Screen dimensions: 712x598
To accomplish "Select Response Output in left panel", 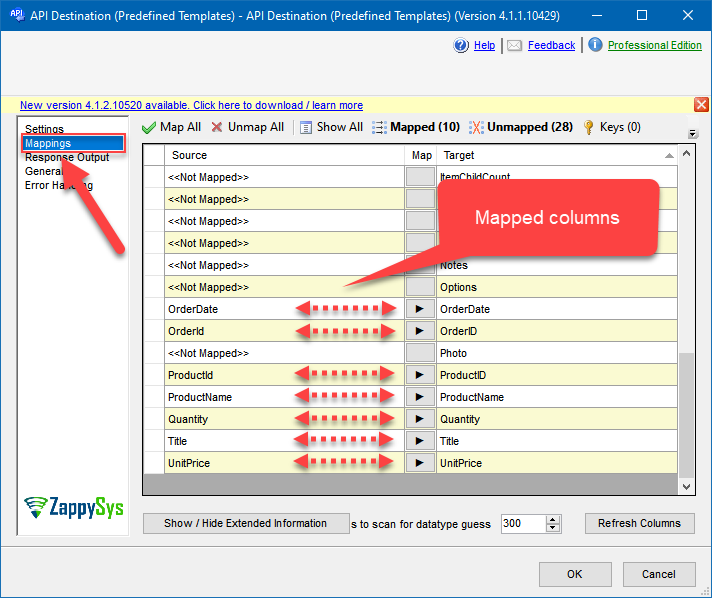I will tap(67, 157).
